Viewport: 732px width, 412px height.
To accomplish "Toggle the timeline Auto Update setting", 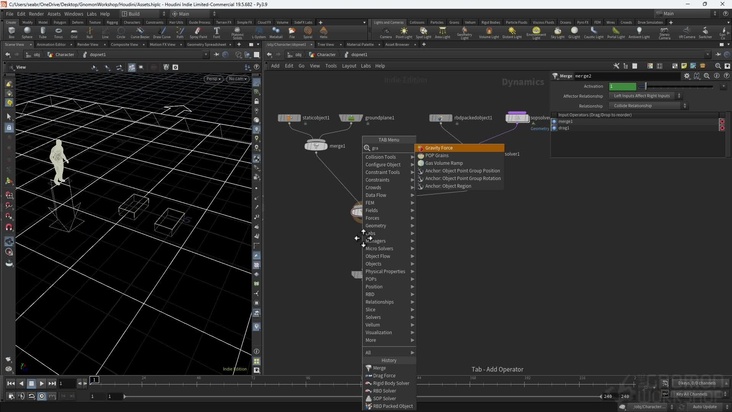I will [705, 407].
